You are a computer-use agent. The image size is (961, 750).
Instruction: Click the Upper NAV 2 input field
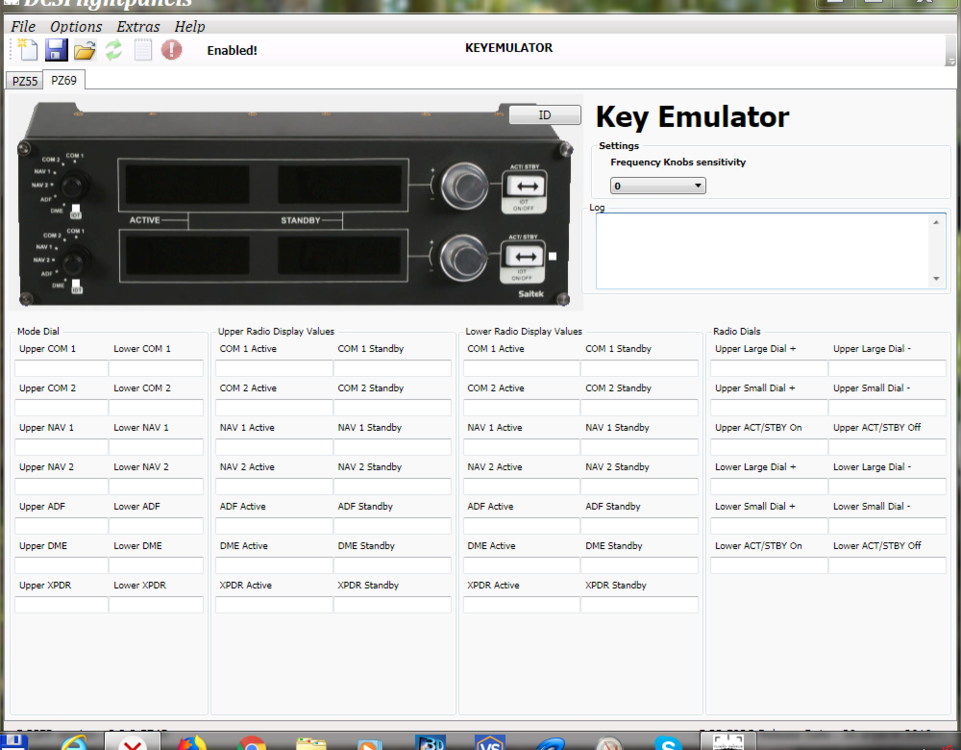pyautogui.click(x=61, y=487)
